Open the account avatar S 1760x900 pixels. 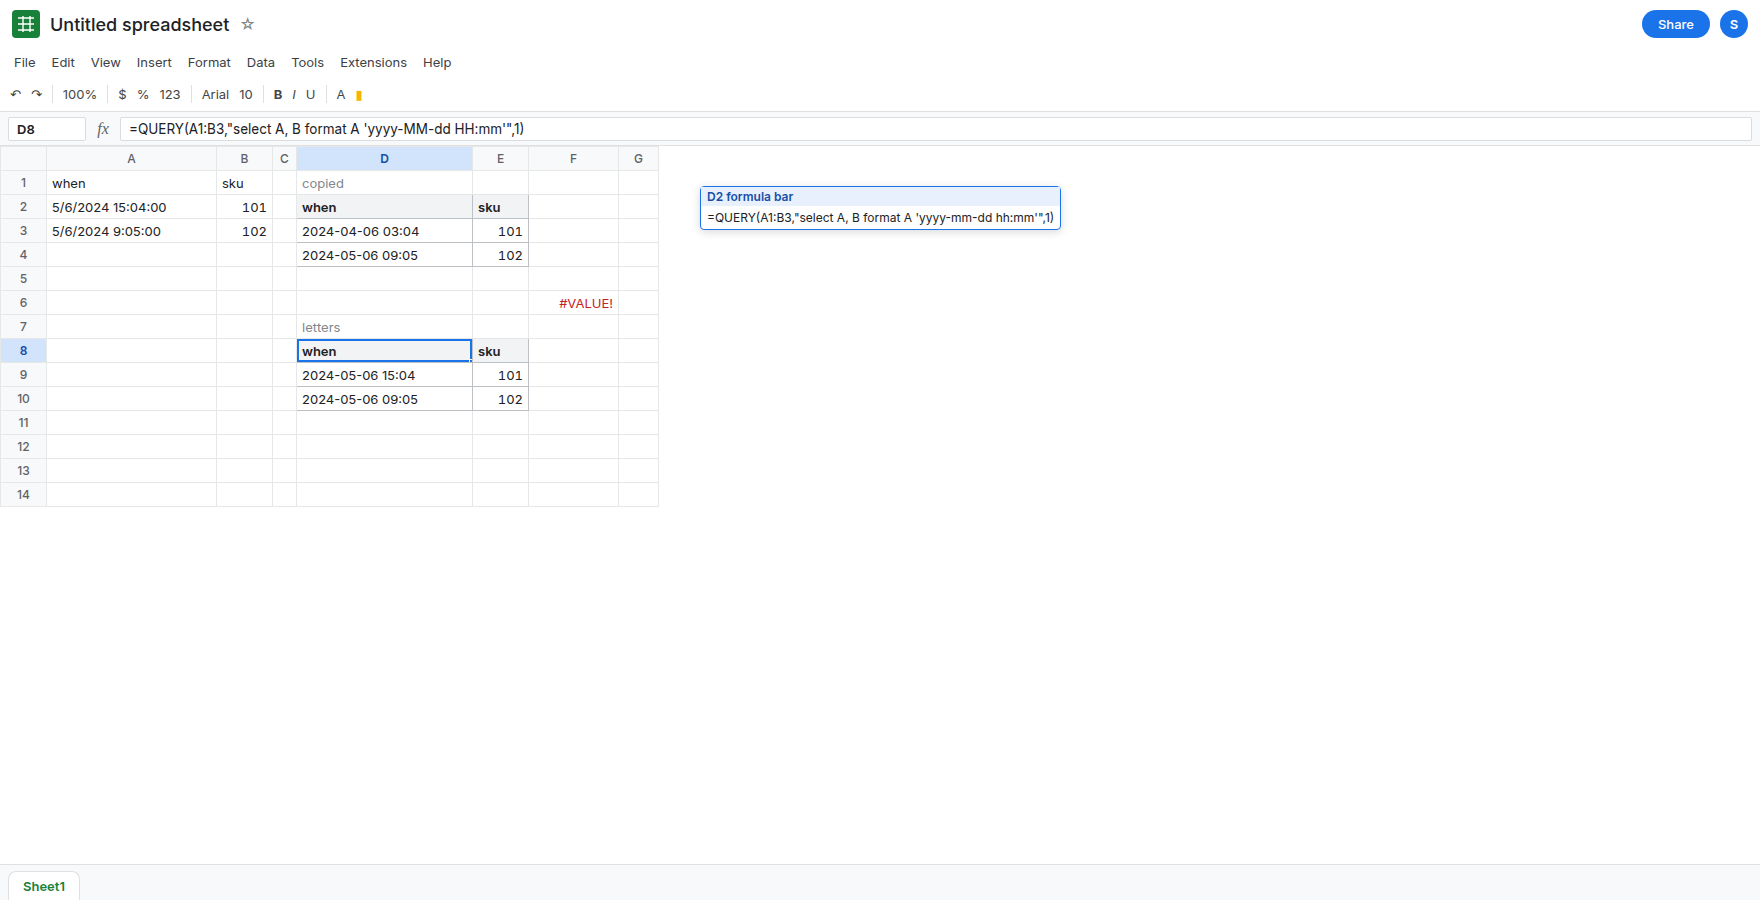1734,24
